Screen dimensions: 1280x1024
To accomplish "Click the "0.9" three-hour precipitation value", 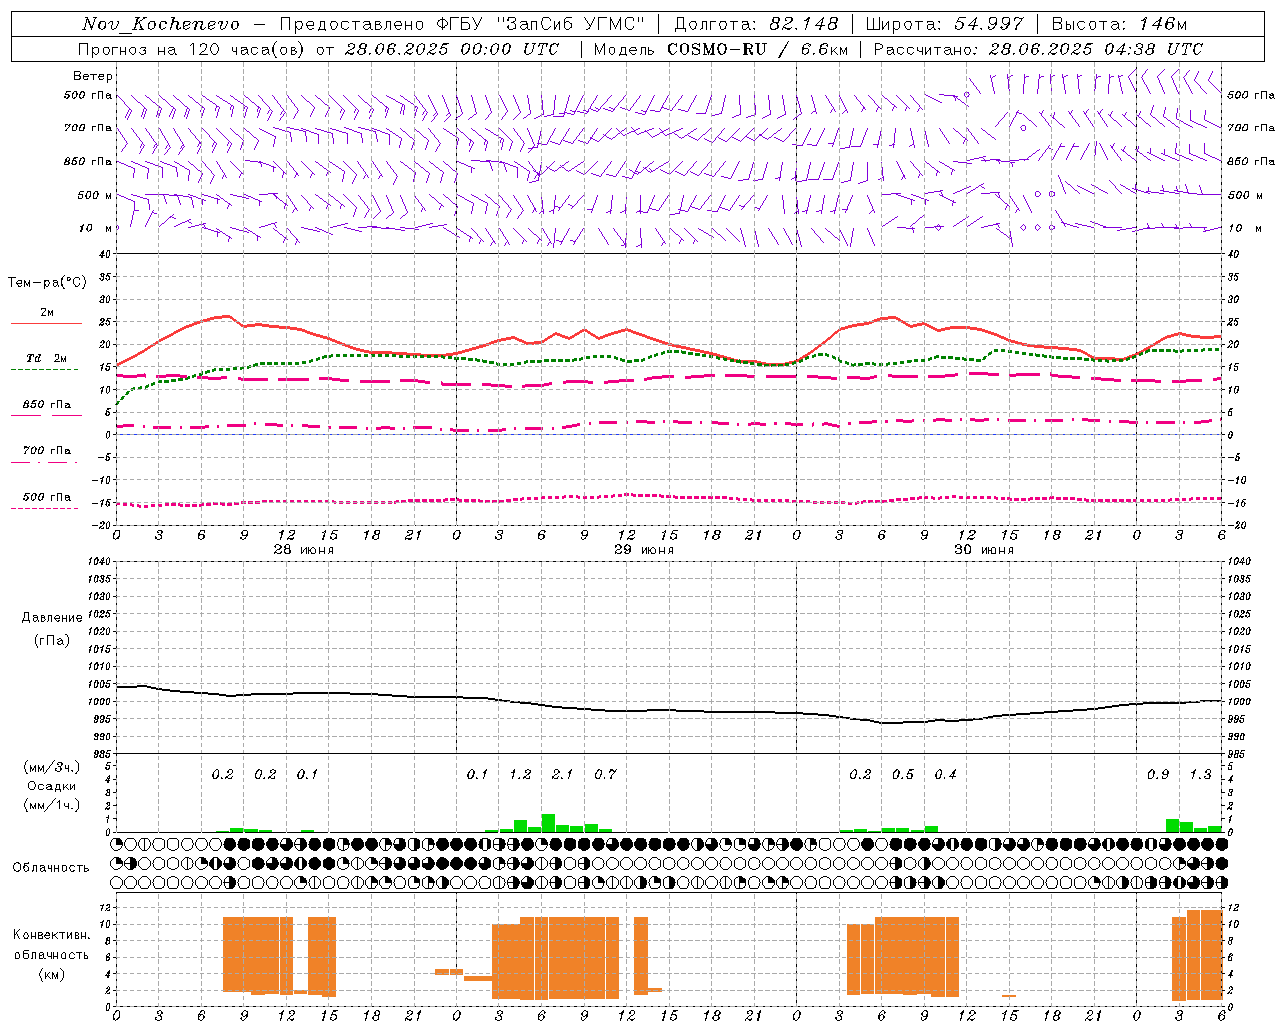I will tap(1158, 775).
